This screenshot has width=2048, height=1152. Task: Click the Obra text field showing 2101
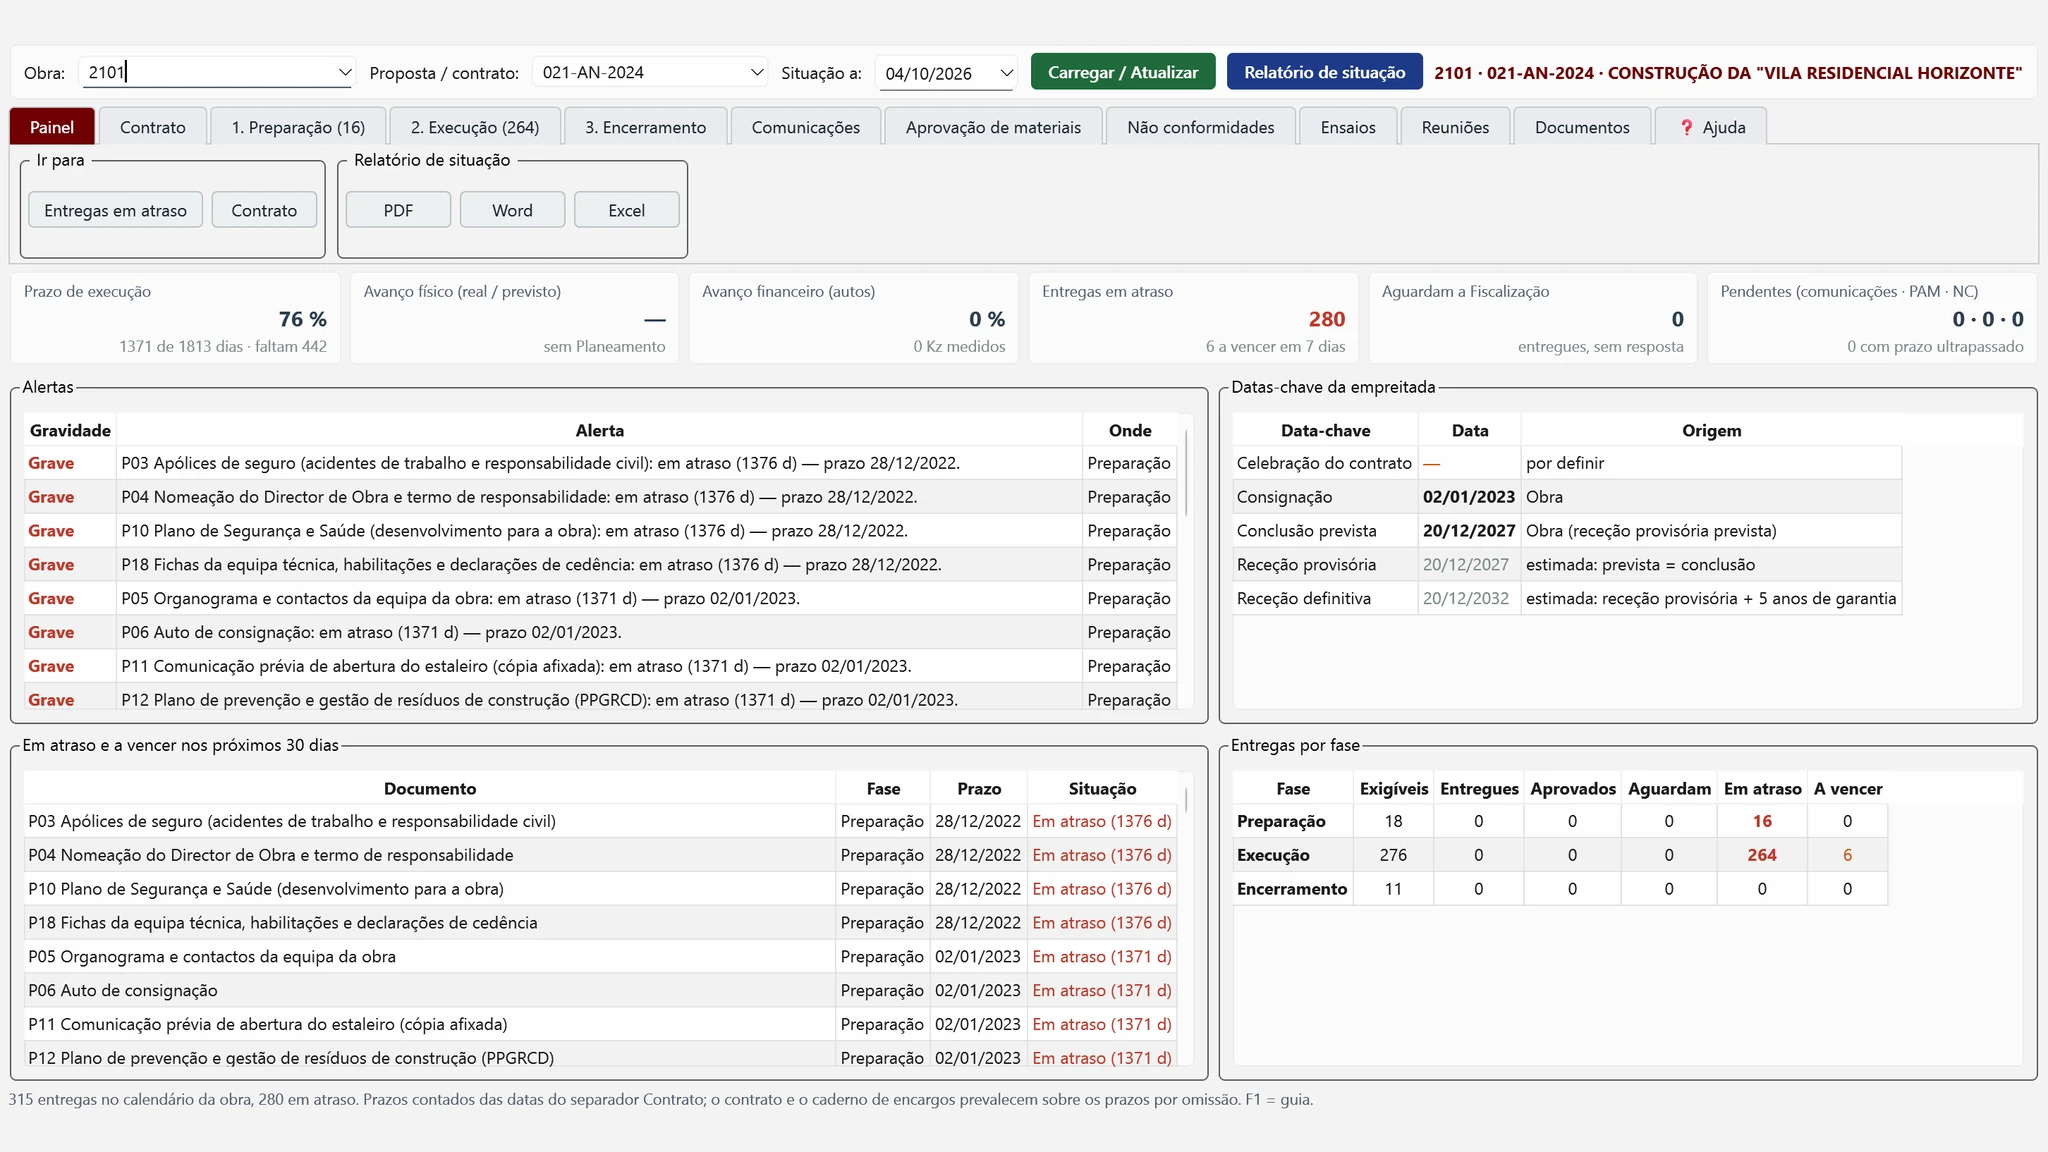208,72
